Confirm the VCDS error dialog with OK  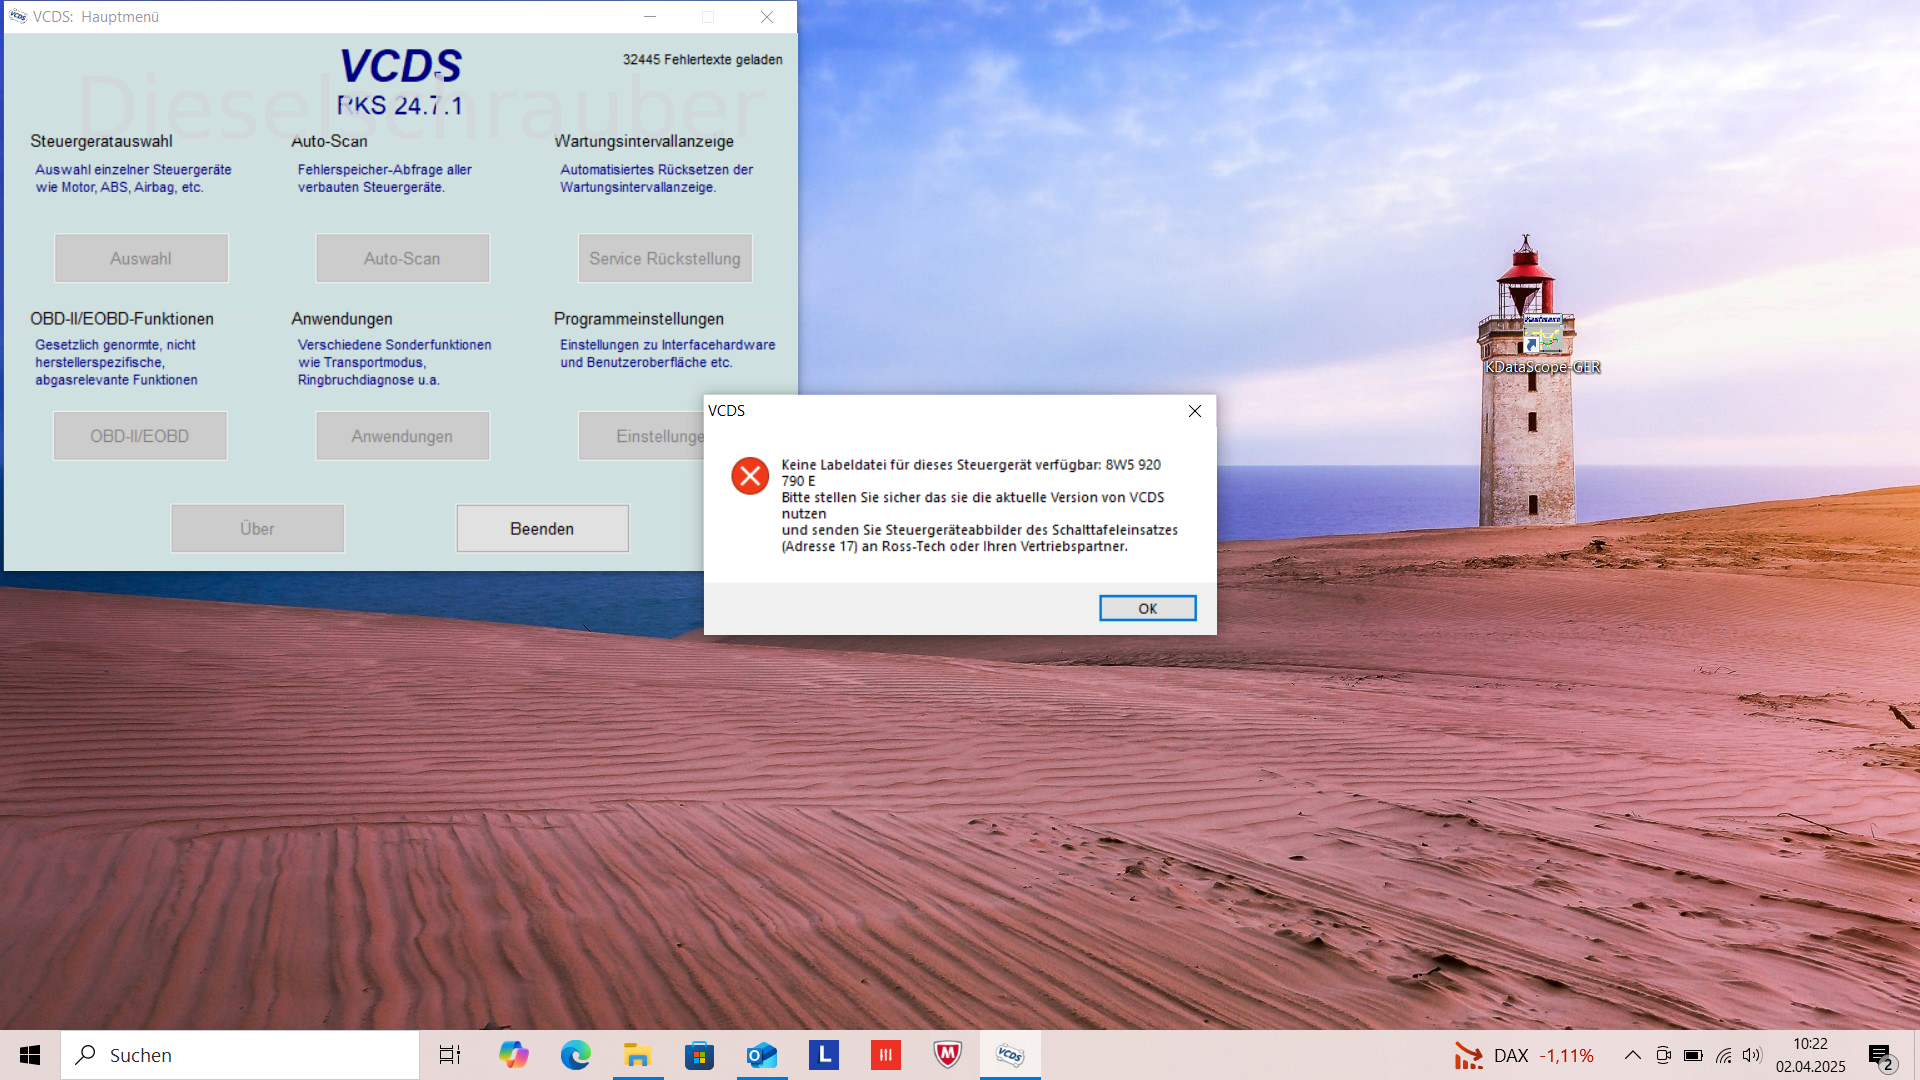pos(1147,608)
